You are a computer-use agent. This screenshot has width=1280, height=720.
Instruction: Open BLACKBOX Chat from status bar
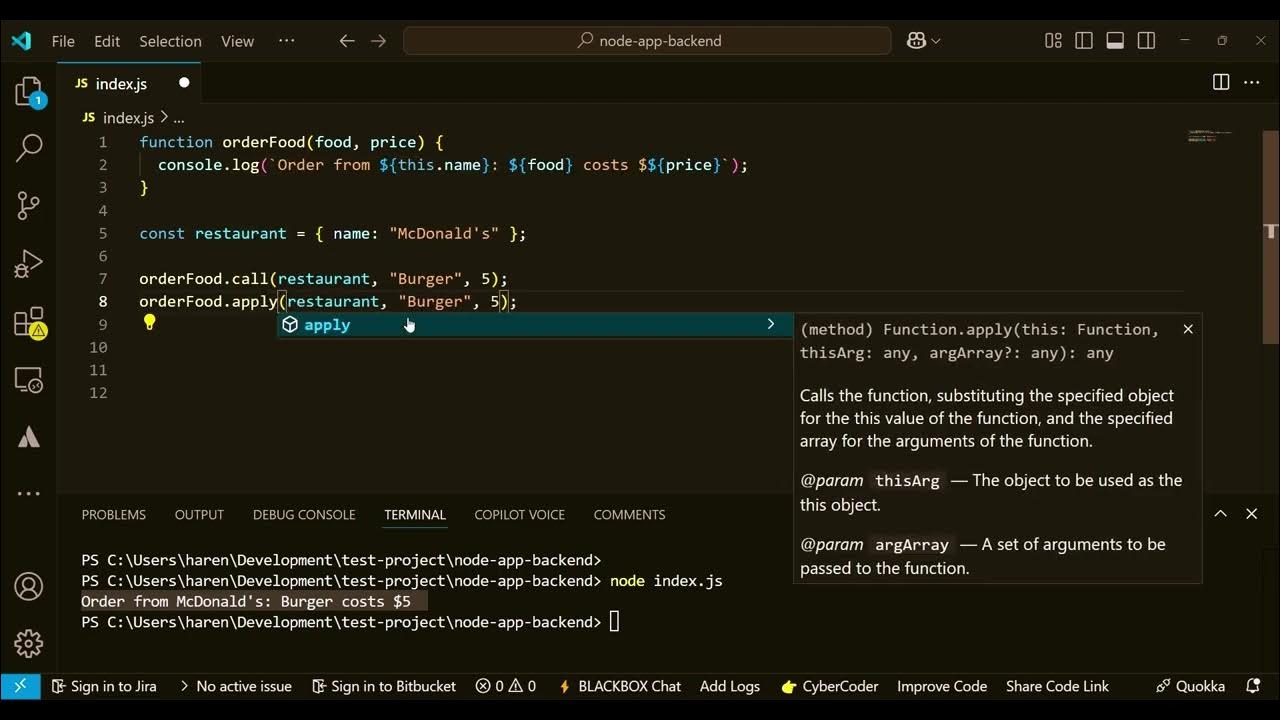620,686
